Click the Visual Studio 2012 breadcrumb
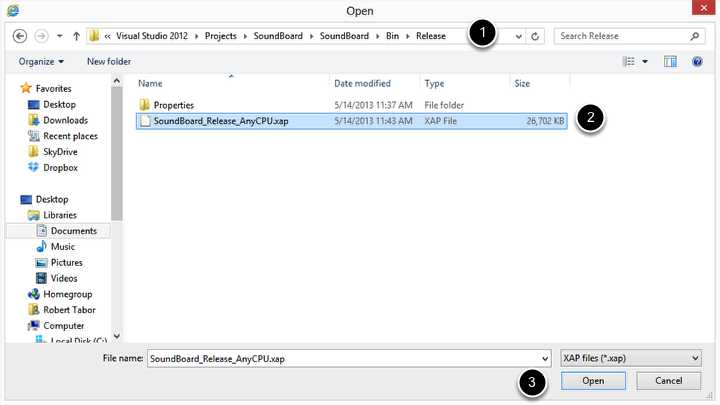The image size is (720, 405). [152, 36]
